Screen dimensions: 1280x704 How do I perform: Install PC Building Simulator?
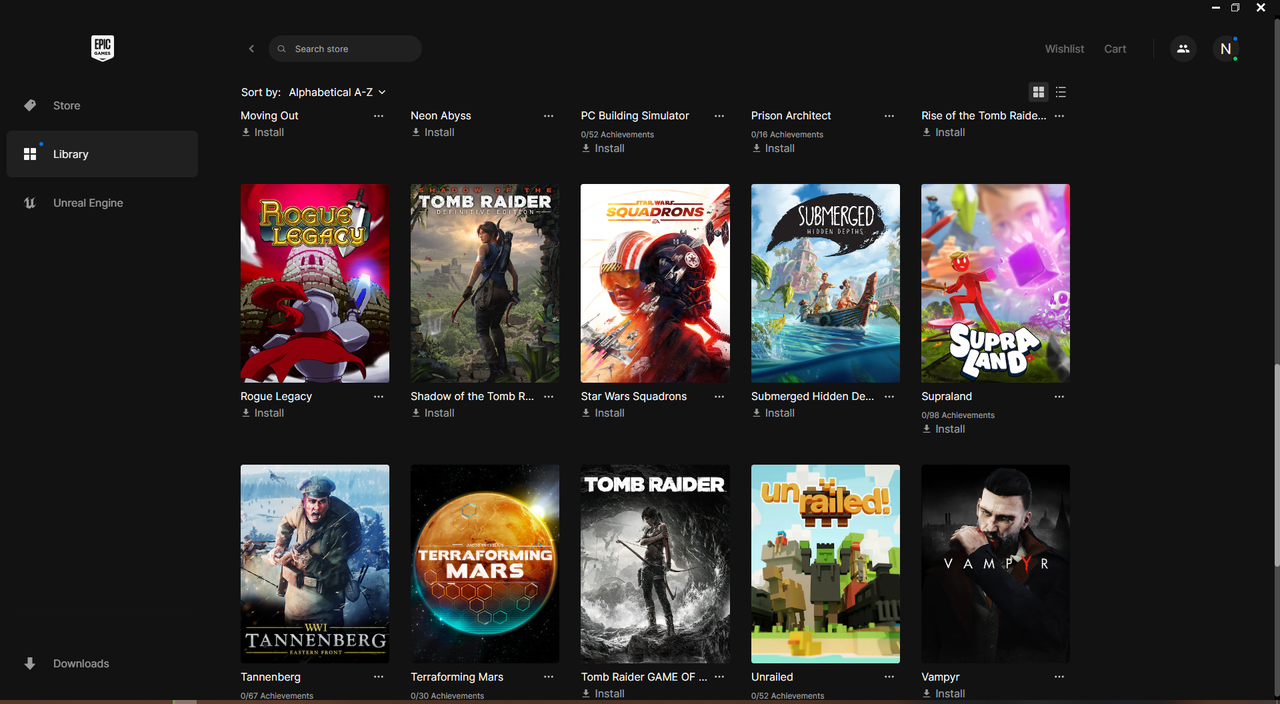(x=603, y=148)
